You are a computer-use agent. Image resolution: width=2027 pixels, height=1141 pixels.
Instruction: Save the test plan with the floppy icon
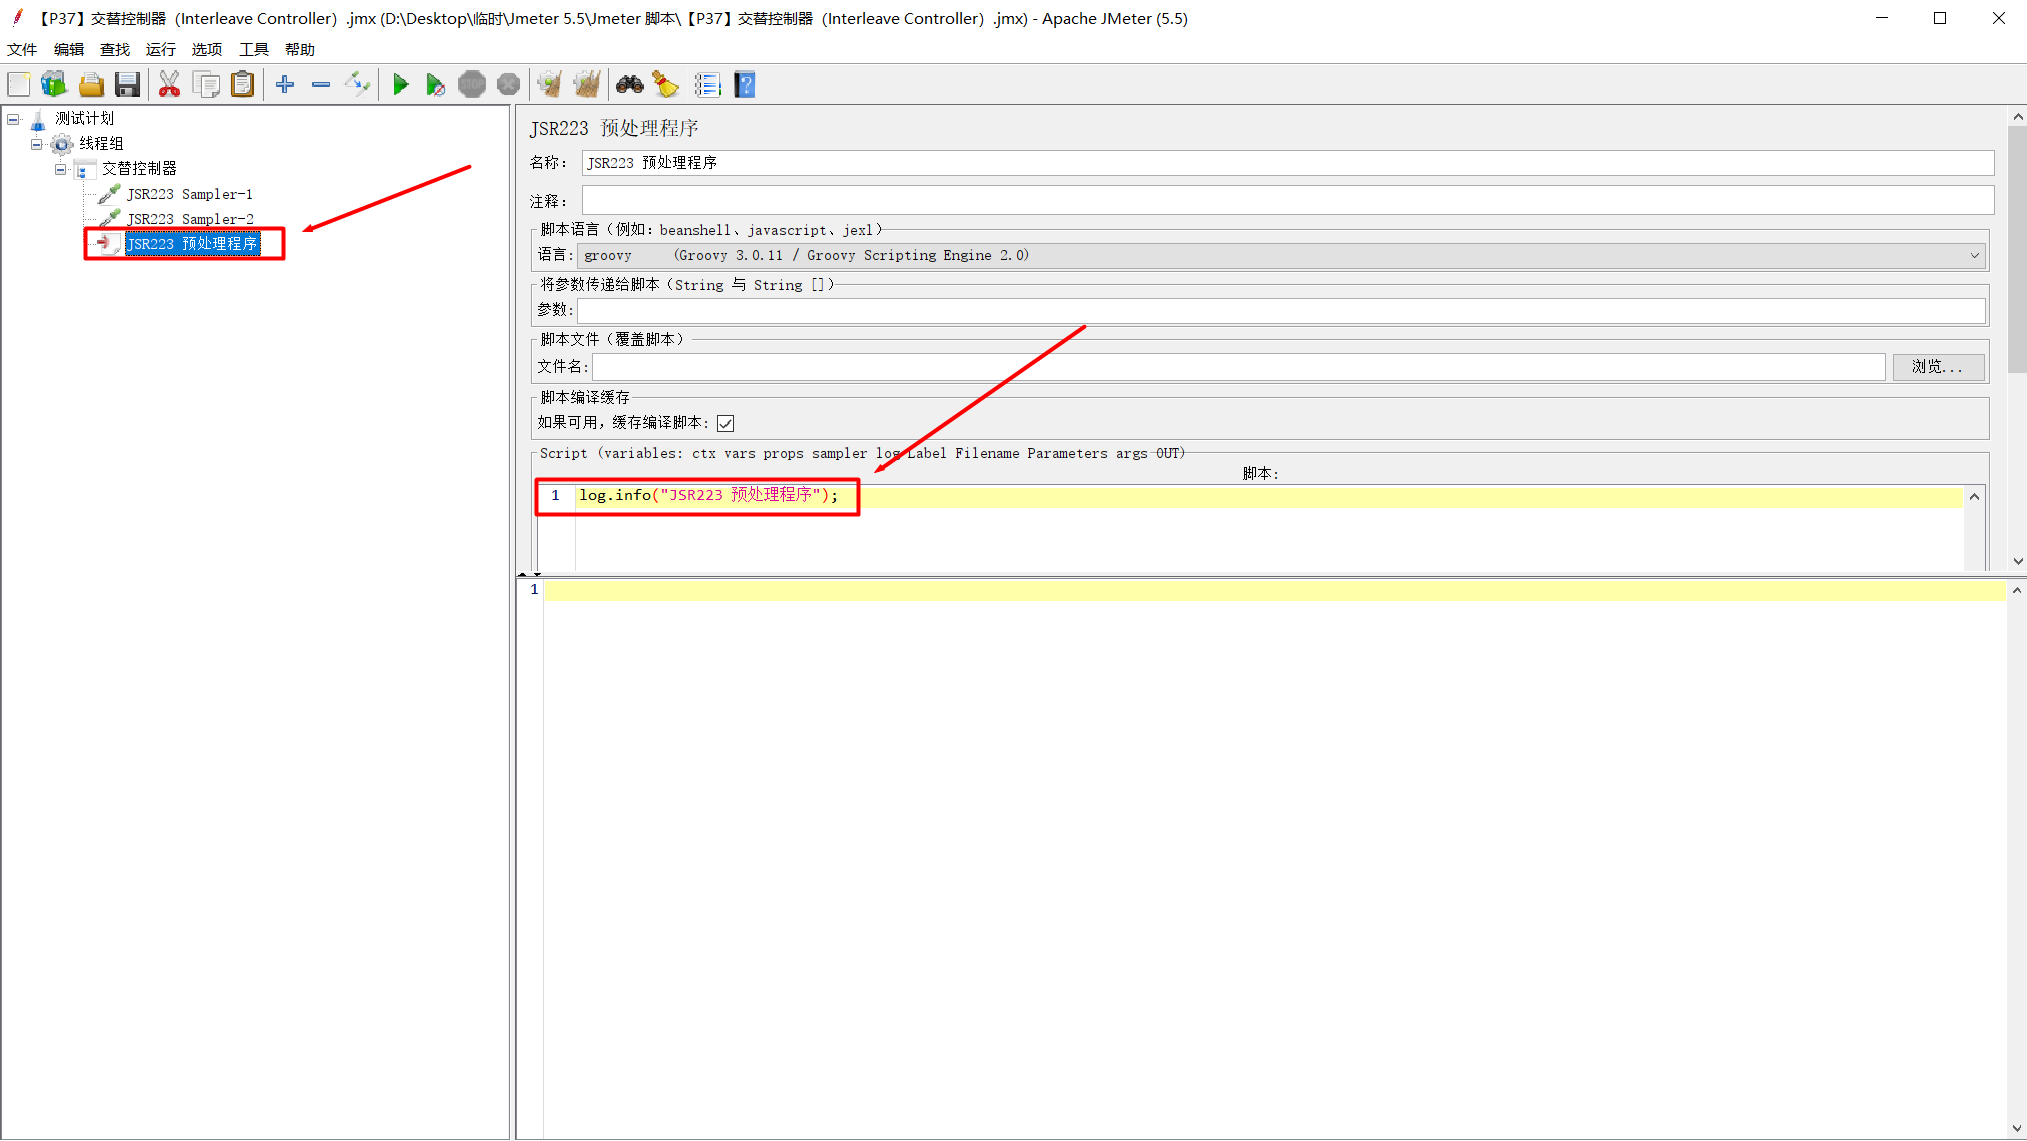click(127, 85)
